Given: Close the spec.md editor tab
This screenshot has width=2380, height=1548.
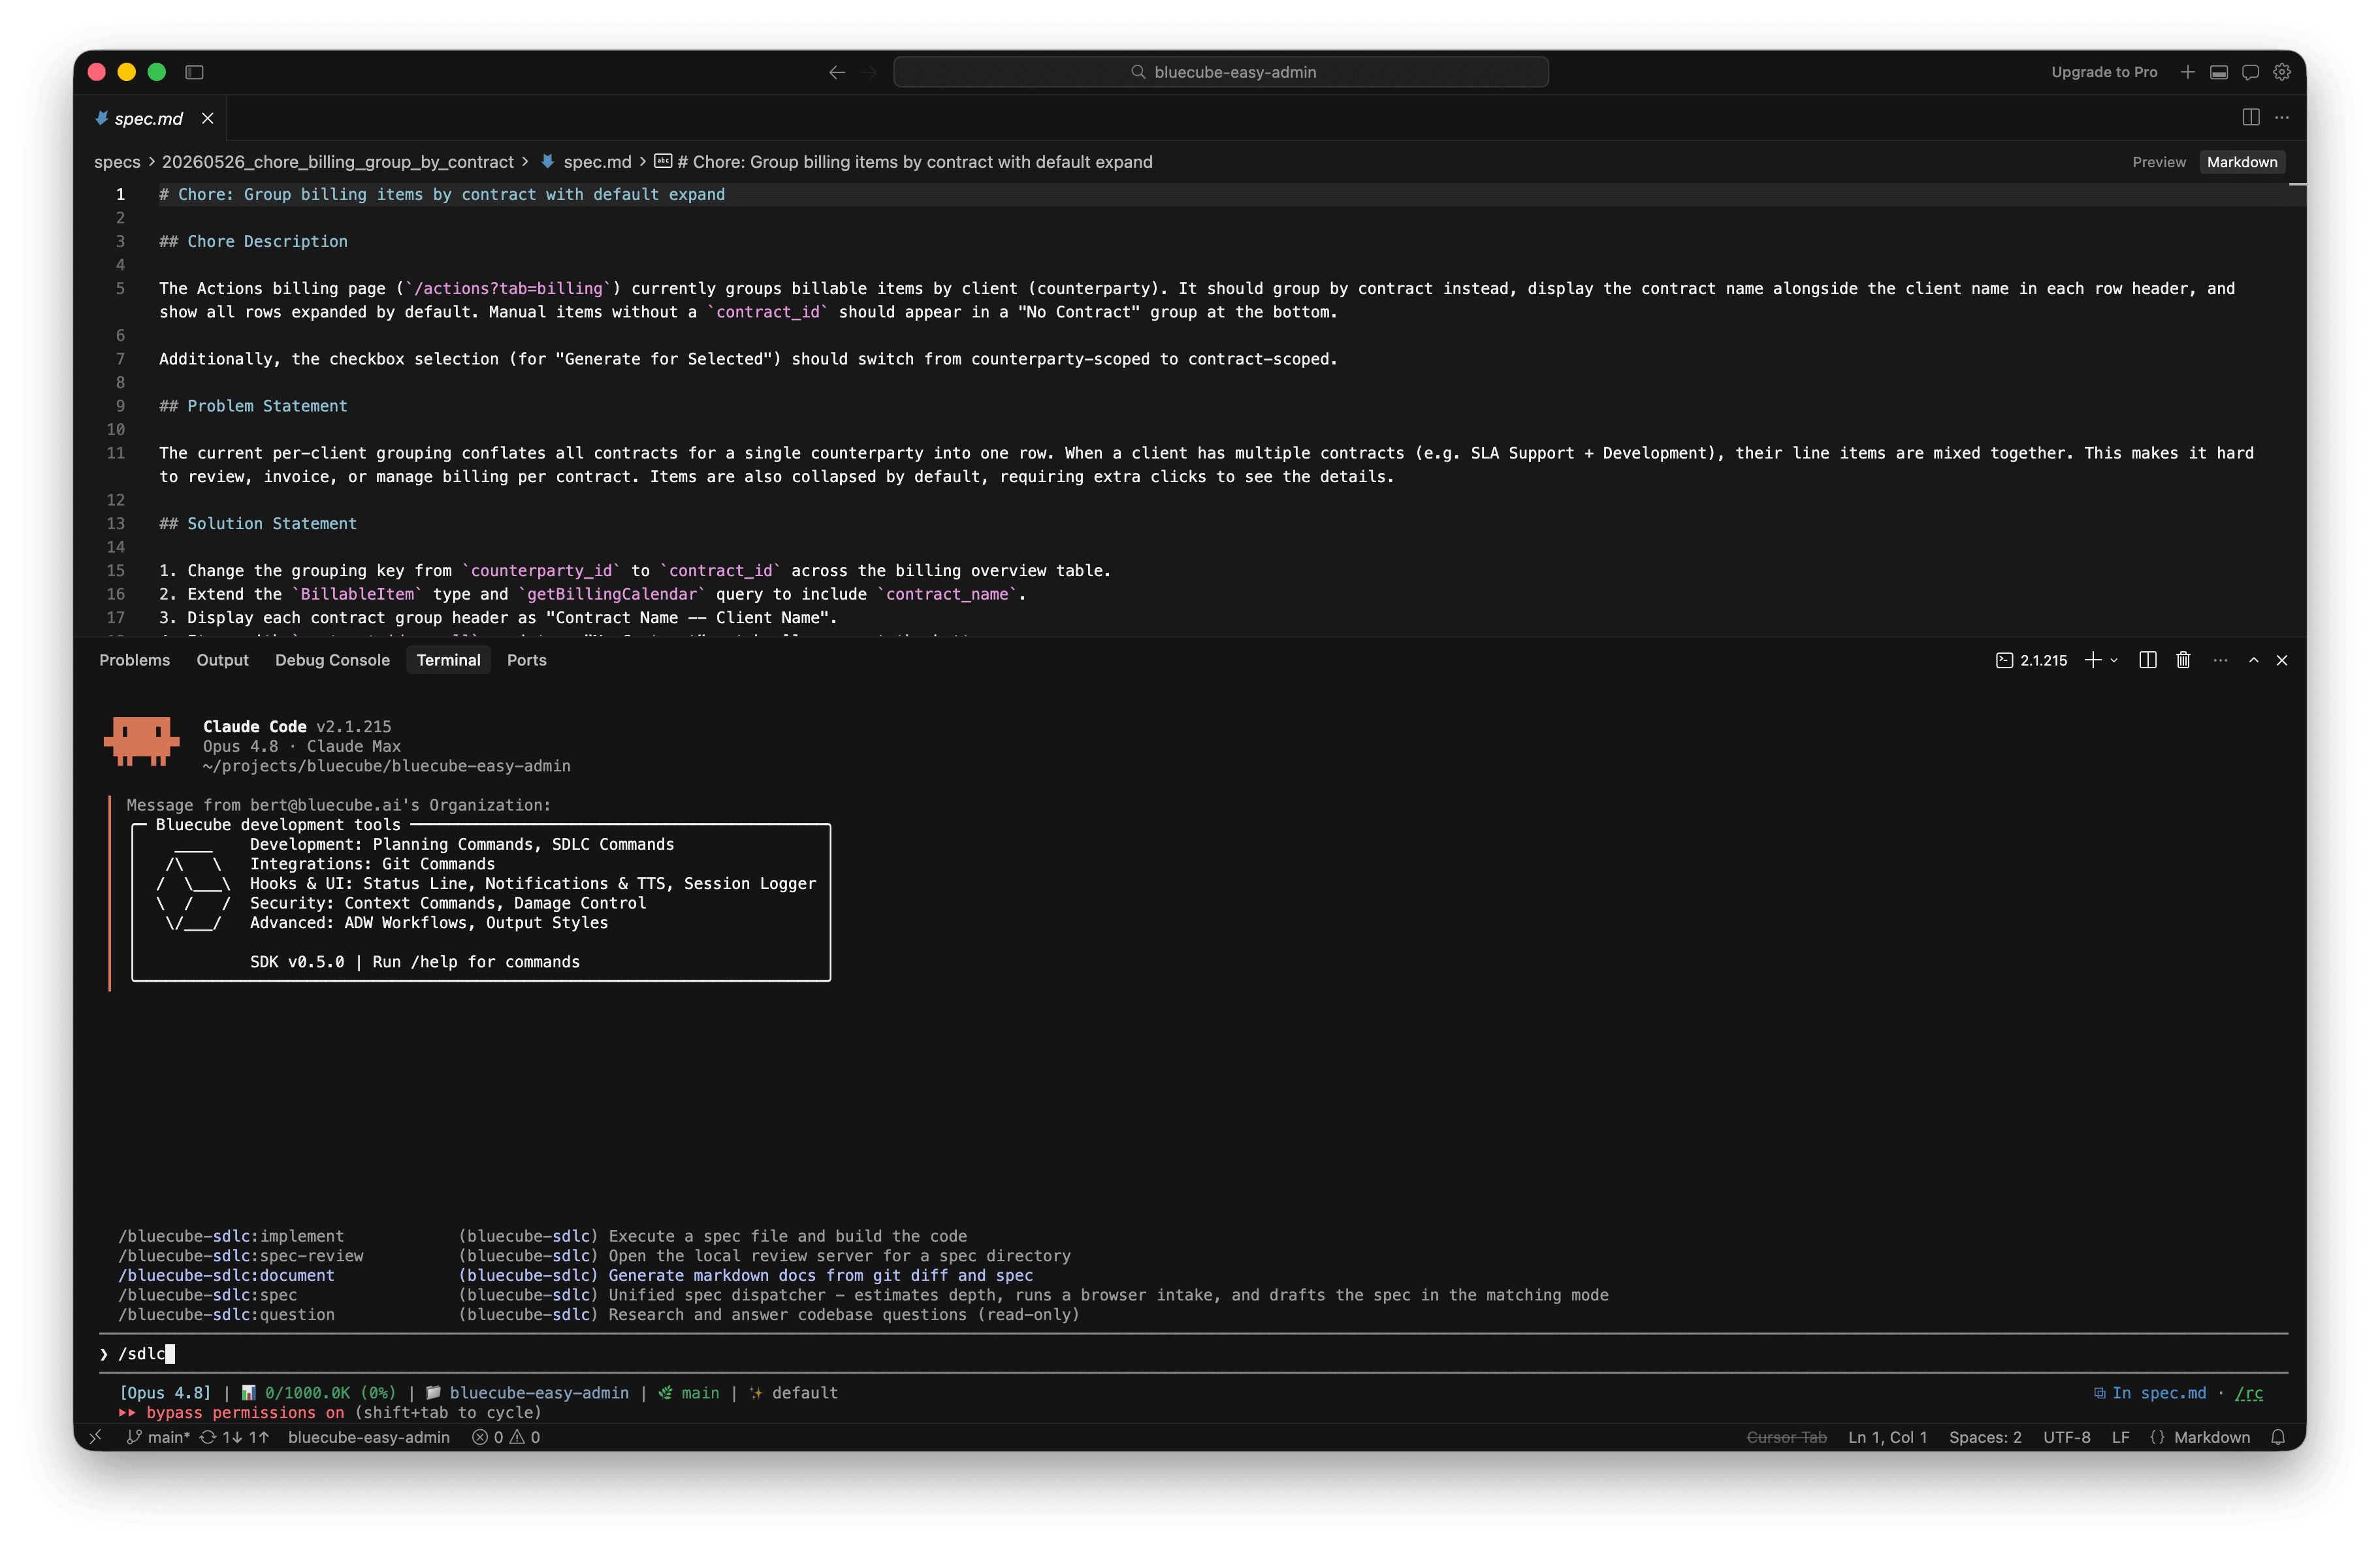Looking at the screenshot, I should click(208, 118).
